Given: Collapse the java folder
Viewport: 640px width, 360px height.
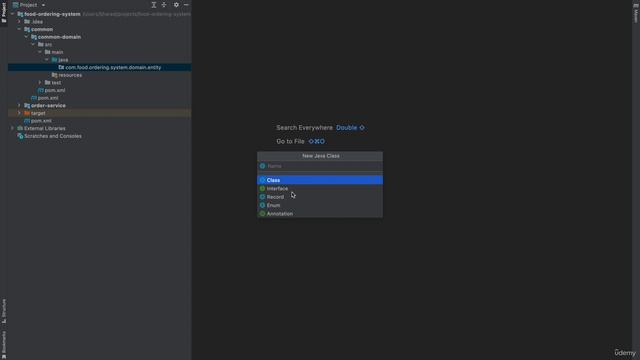Looking at the screenshot, I should click(x=47, y=60).
